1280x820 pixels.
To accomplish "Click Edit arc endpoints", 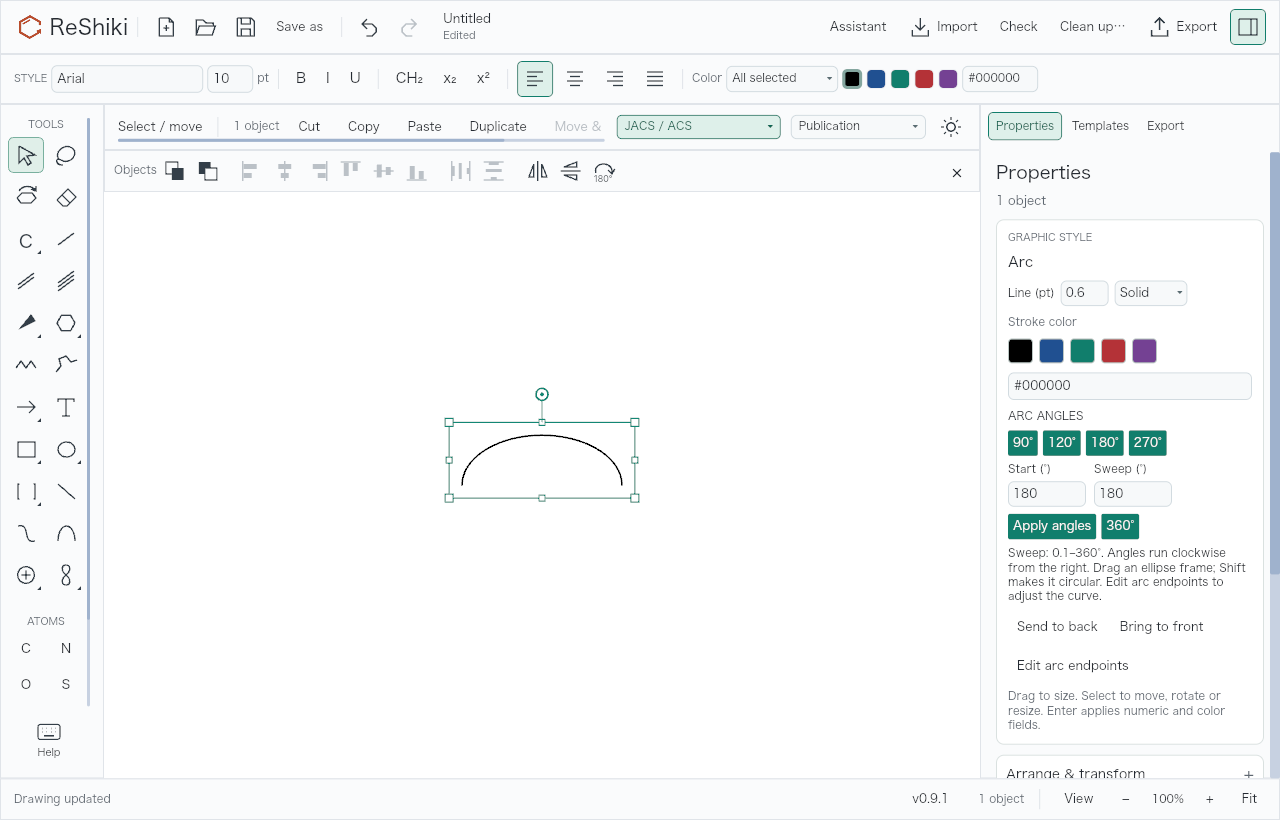I will coord(1073,665).
